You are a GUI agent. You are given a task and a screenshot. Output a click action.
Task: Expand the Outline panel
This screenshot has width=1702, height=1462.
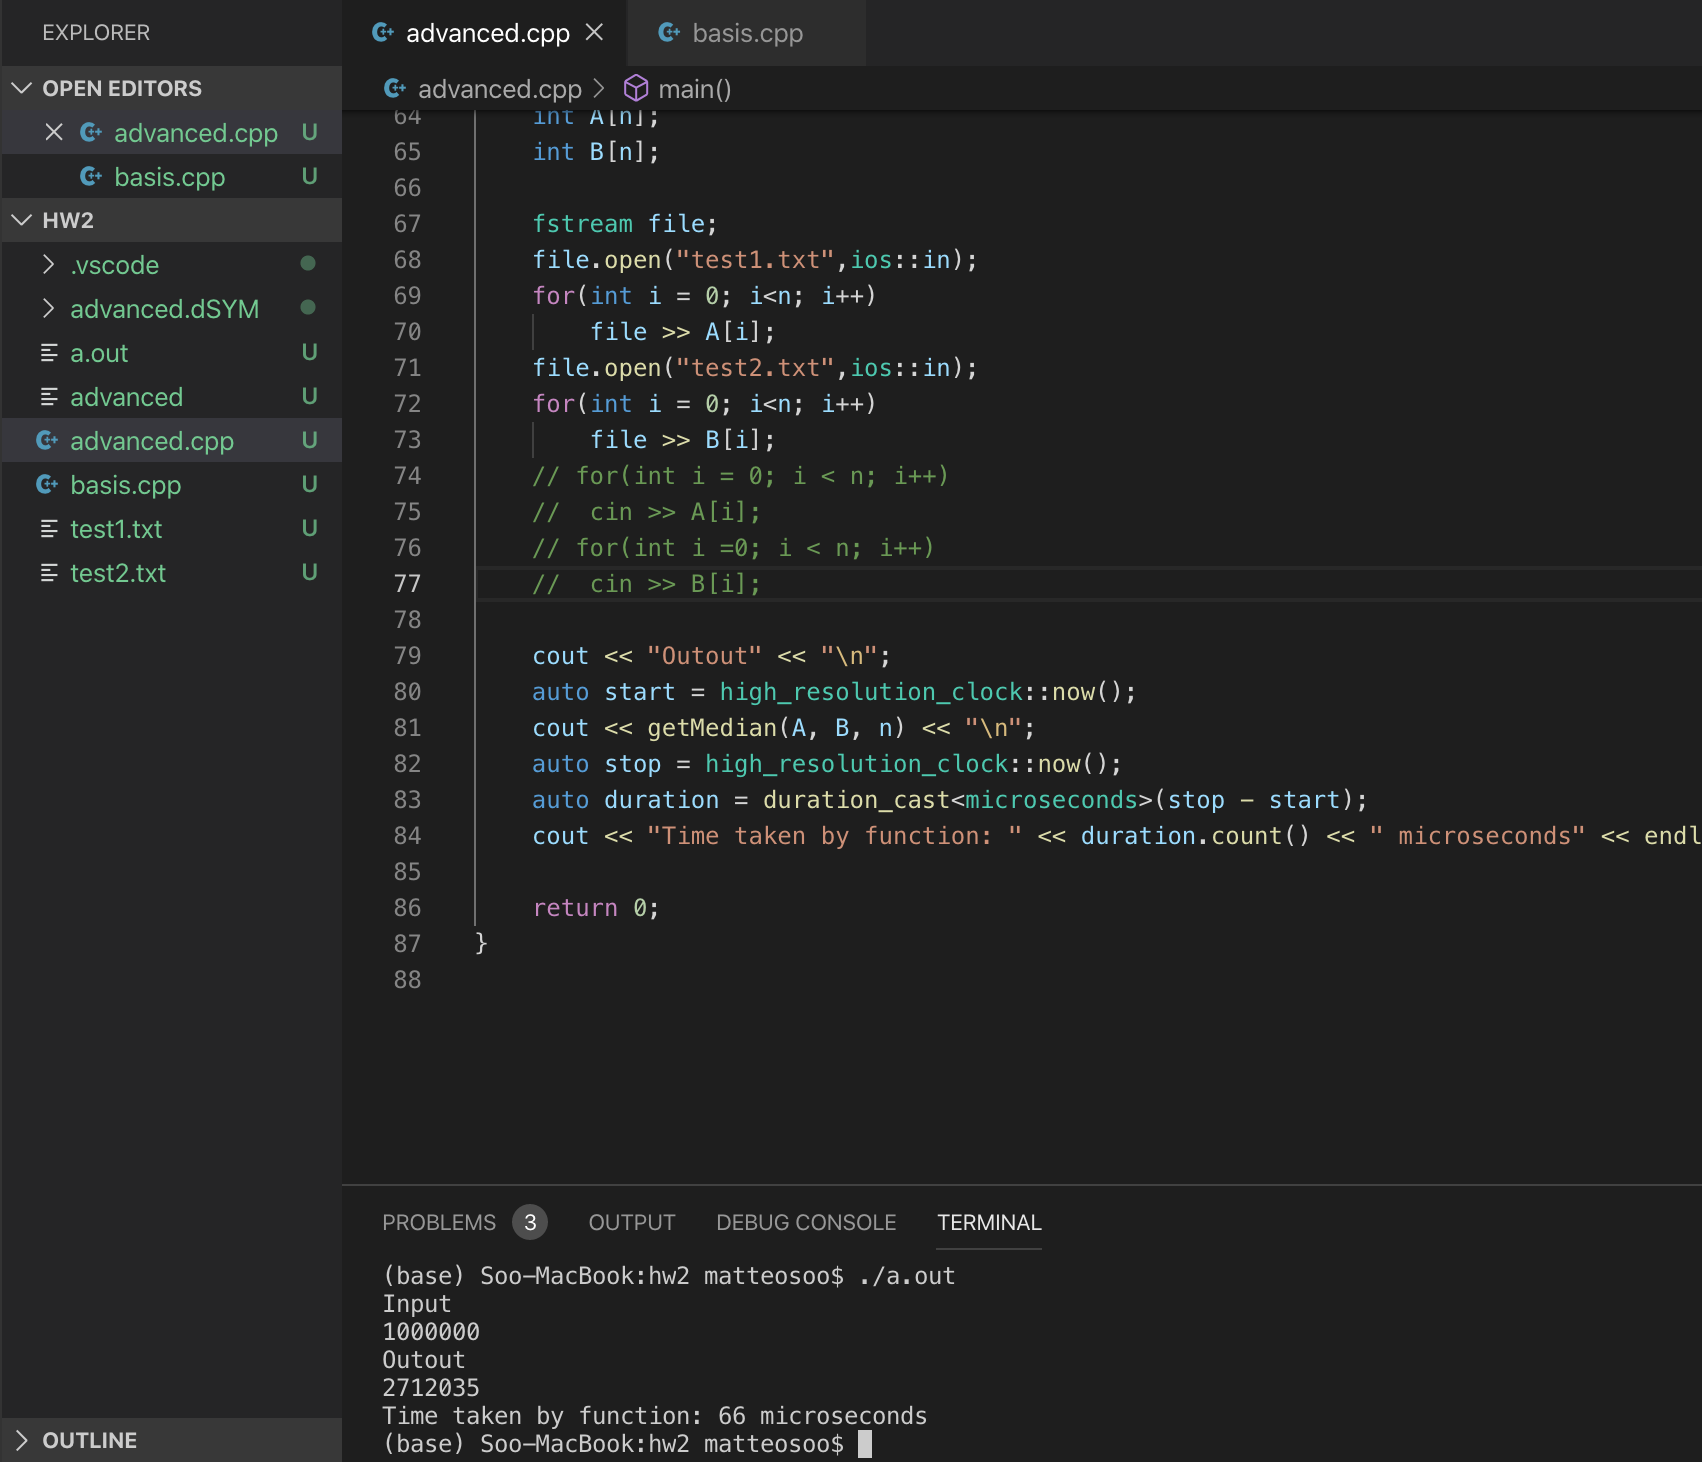pos(22,1440)
